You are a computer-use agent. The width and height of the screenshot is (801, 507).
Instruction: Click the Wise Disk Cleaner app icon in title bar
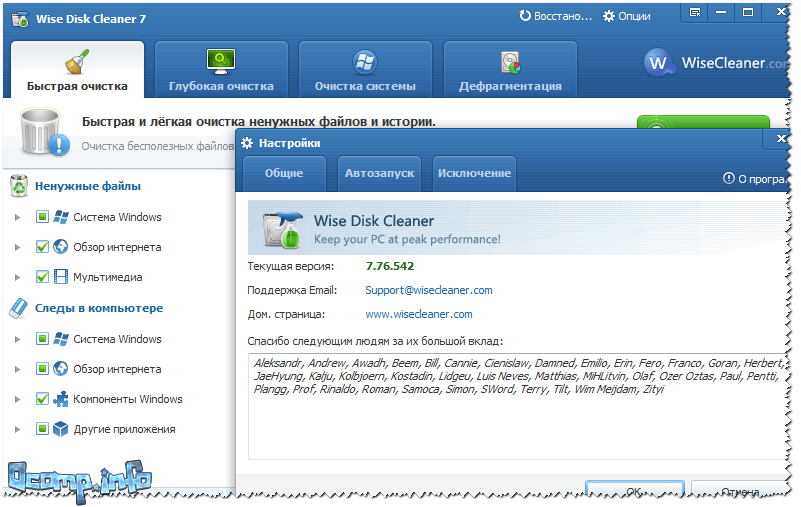[20, 19]
